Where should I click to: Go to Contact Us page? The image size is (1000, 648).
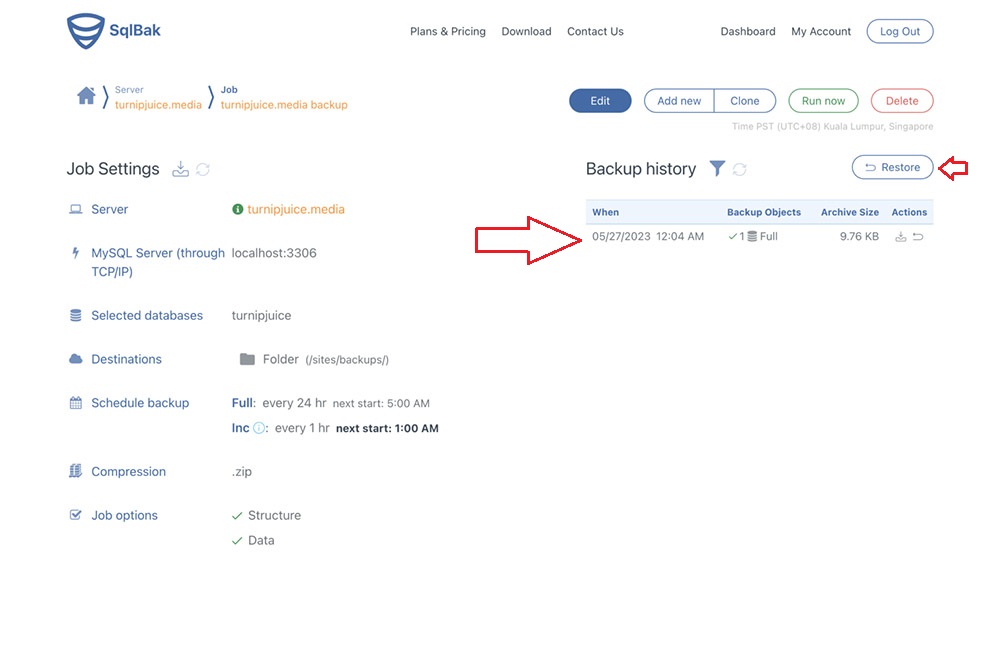point(595,31)
